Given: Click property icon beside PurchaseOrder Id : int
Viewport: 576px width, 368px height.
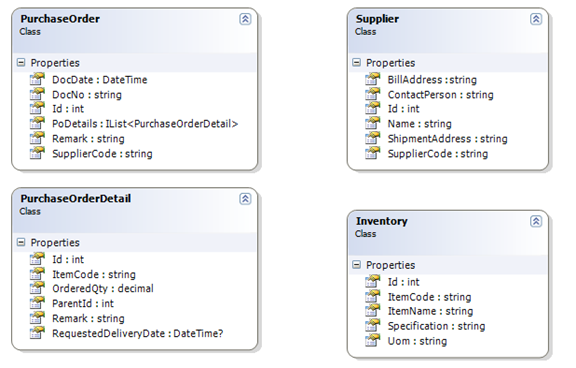Looking at the screenshot, I should (37, 108).
